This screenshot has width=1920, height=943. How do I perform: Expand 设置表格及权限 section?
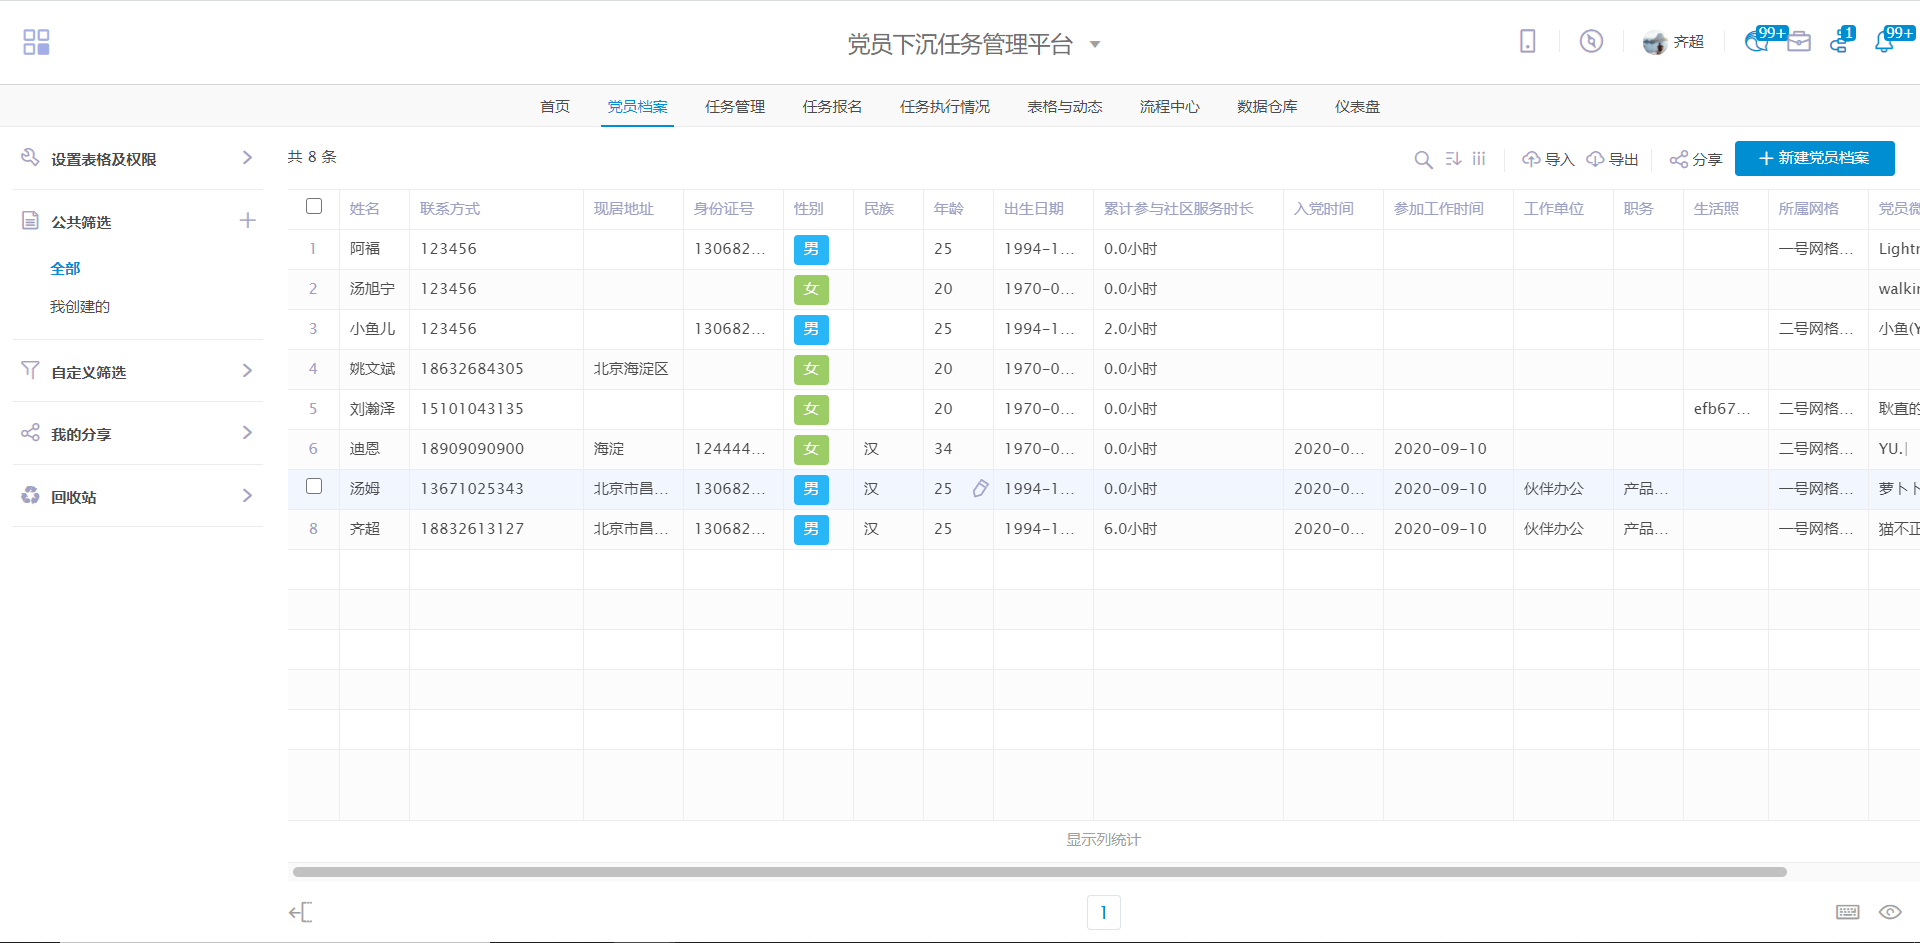coord(247,158)
